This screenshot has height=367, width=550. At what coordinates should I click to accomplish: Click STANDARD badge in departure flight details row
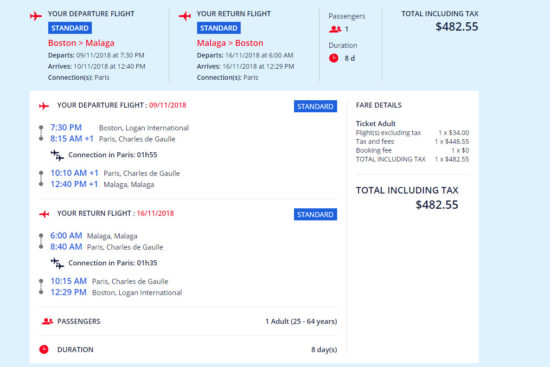315,106
